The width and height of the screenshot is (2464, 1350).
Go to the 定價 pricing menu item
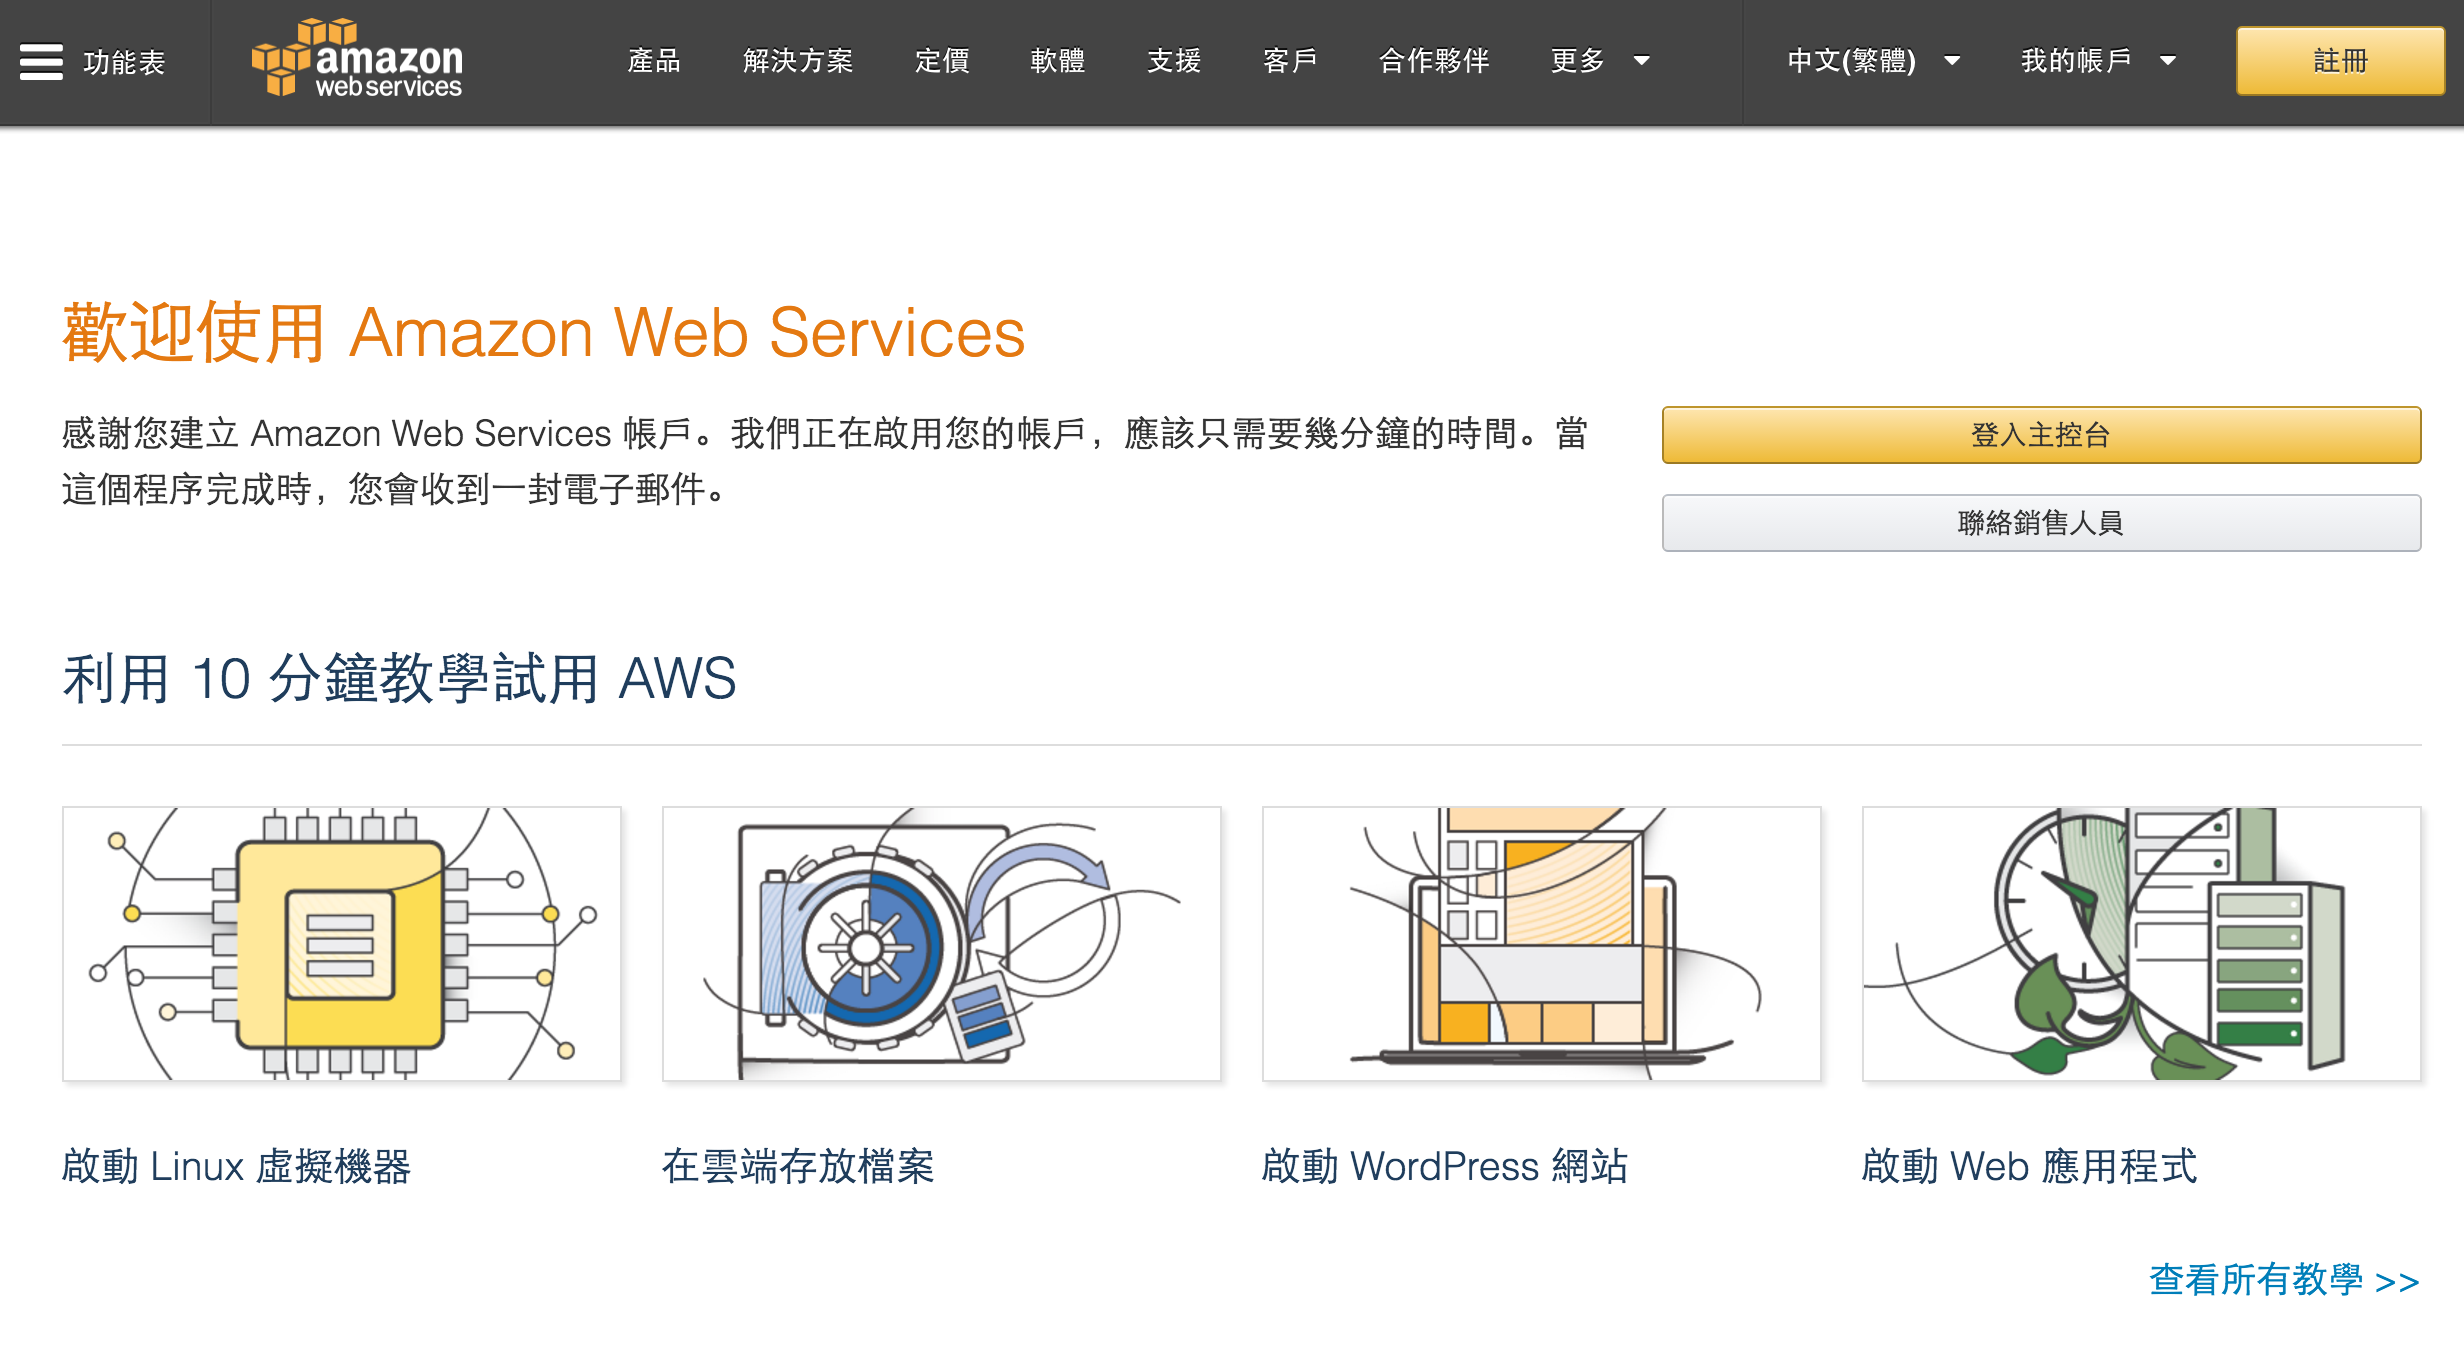tap(942, 61)
